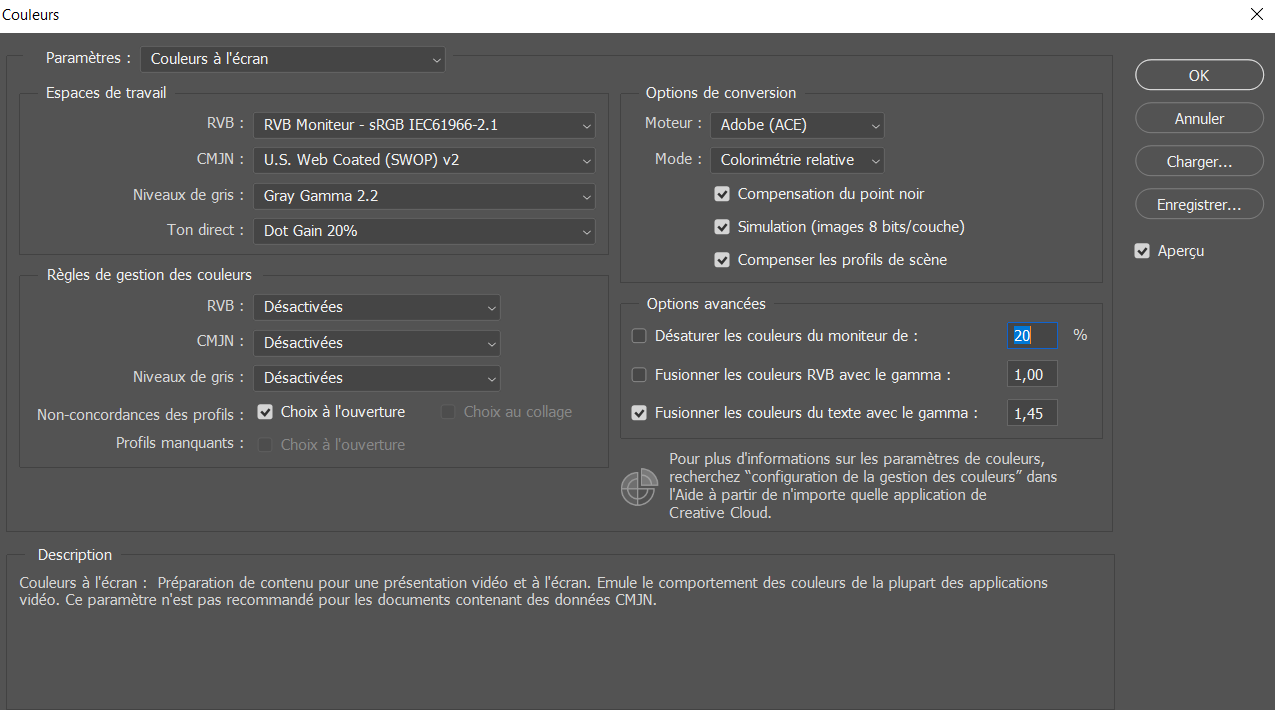
Task: Check Fusionner les couleurs RVB avec gamma
Action: pos(639,375)
